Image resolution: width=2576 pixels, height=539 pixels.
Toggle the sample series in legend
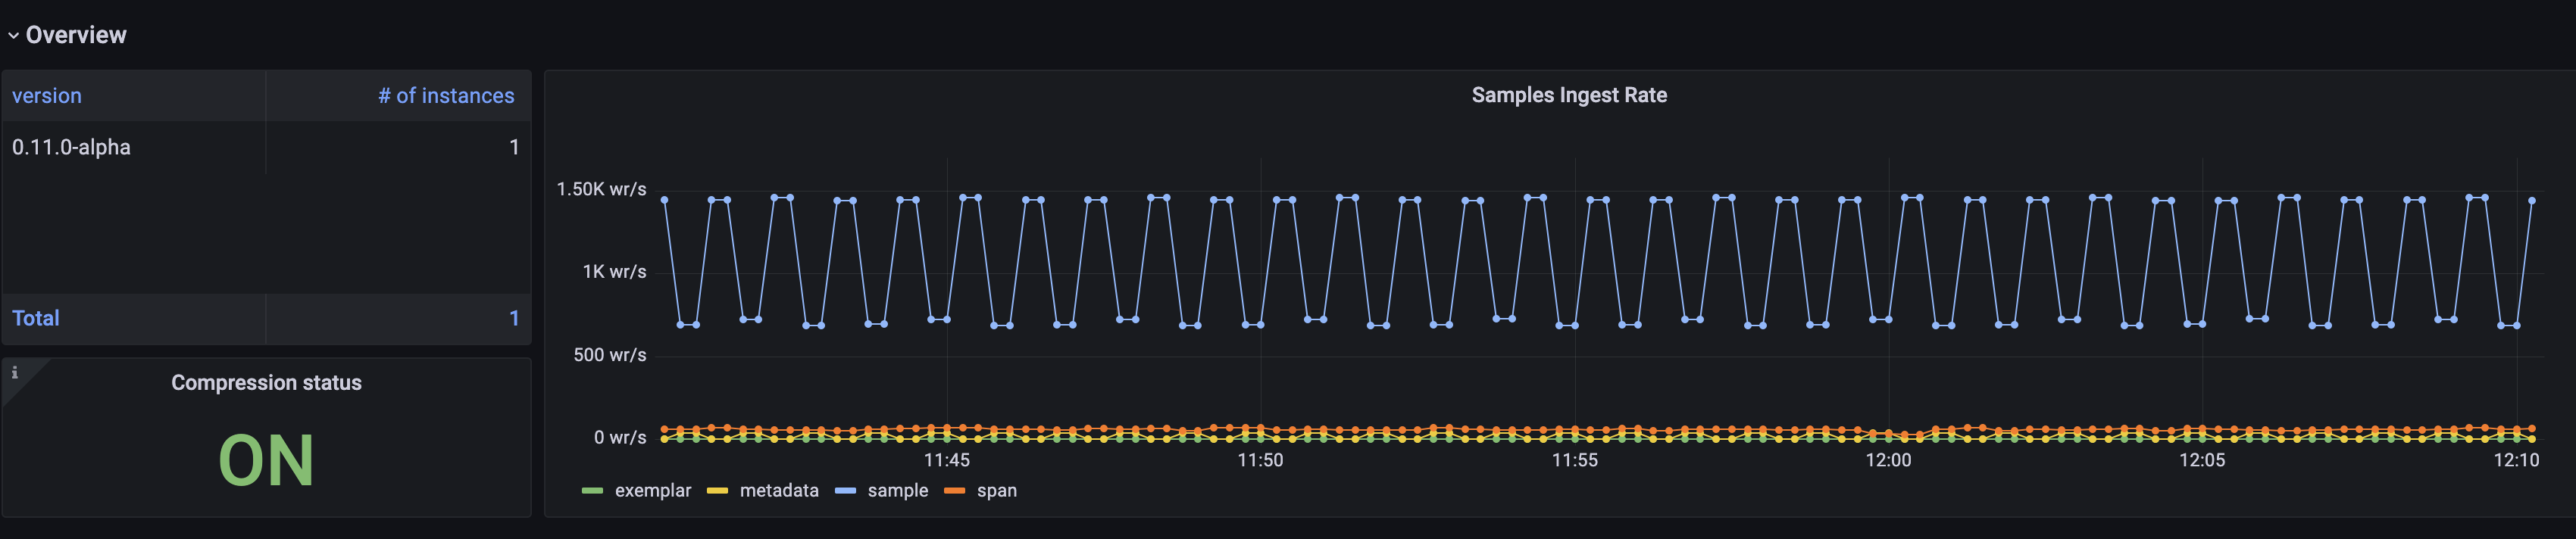point(897,491)
